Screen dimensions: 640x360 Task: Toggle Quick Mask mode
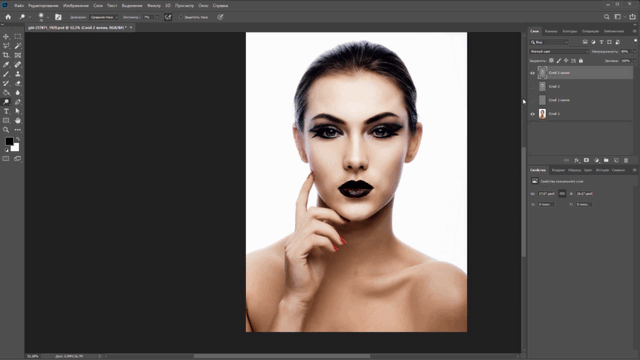(x=6, y=159)
